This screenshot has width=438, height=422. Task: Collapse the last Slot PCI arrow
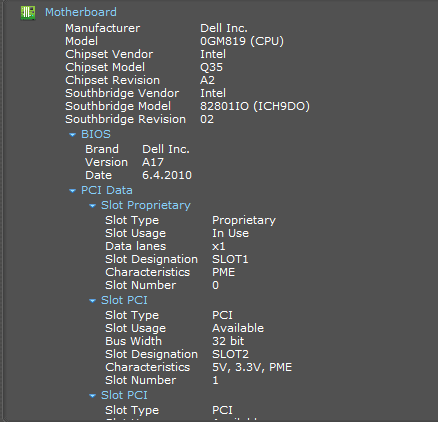click(92, 396)
